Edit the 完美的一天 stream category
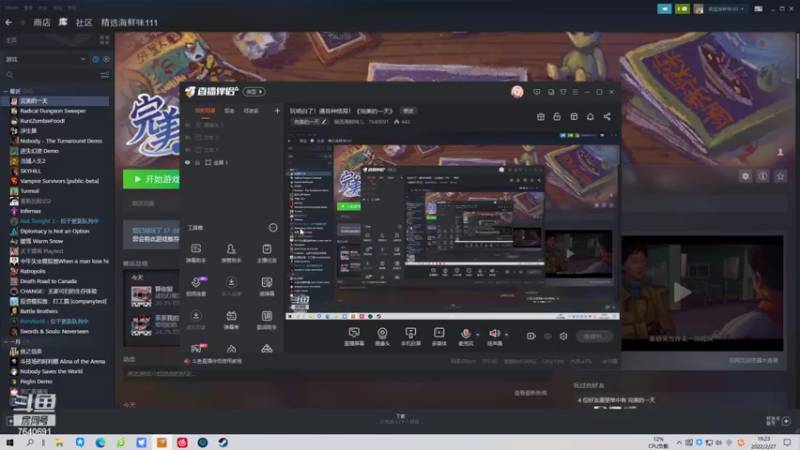 [x=310, y=122]
